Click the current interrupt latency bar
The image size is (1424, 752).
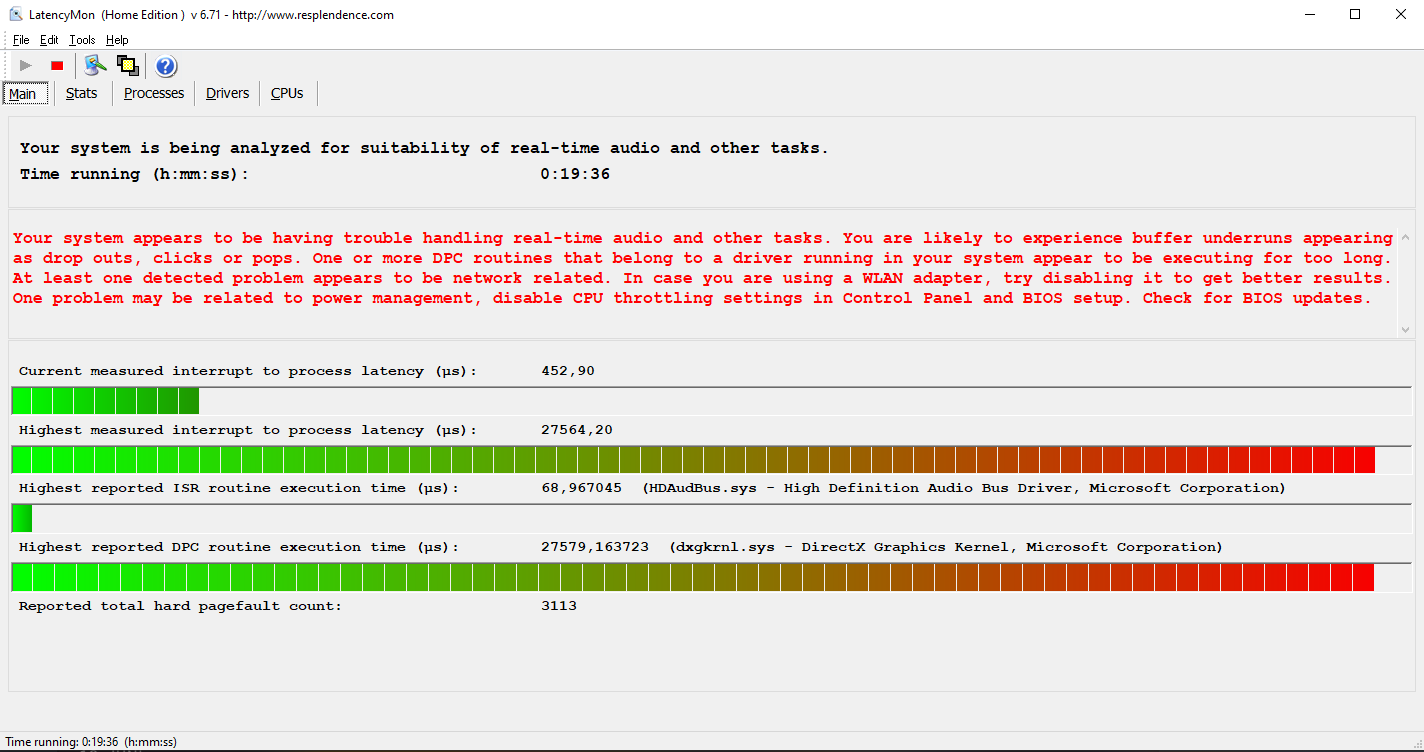click(x=711, y=401)
